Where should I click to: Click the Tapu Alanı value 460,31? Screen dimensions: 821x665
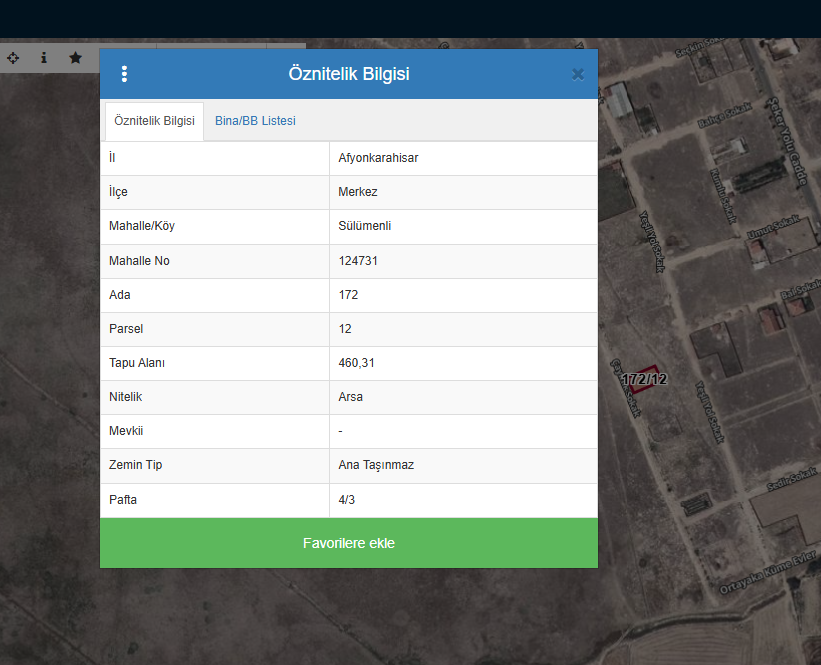(356, 363)
